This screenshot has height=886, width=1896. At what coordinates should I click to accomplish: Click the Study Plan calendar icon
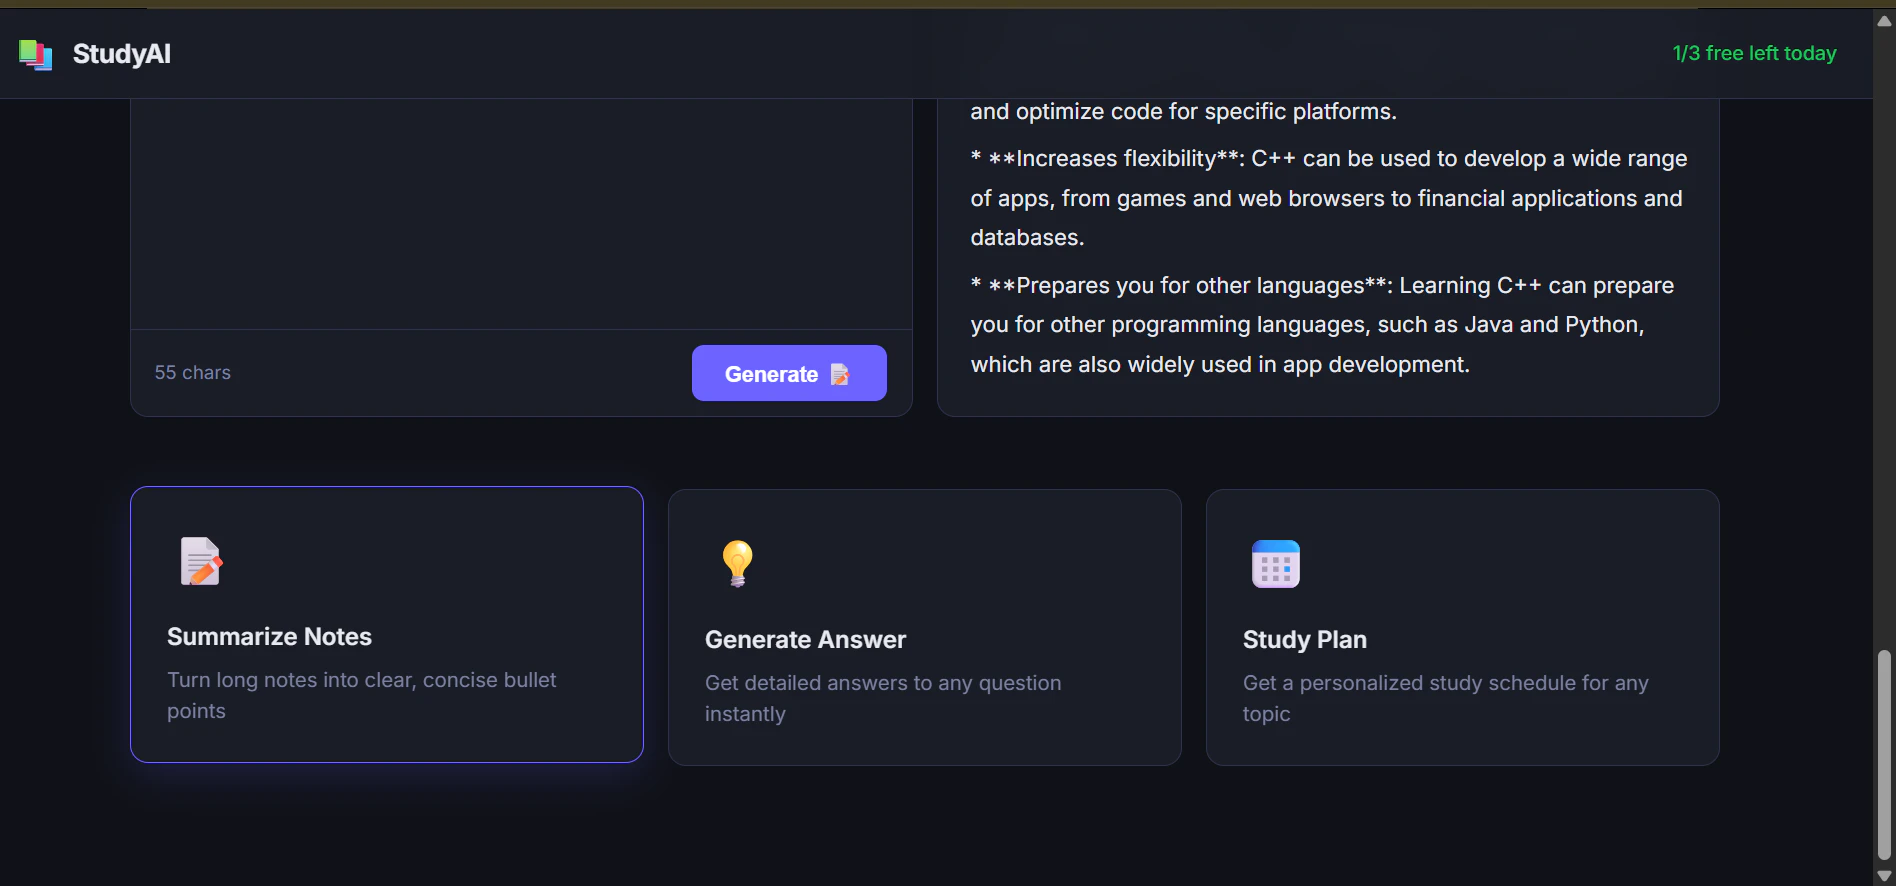pyautogui.click(x=1276, y=564)
